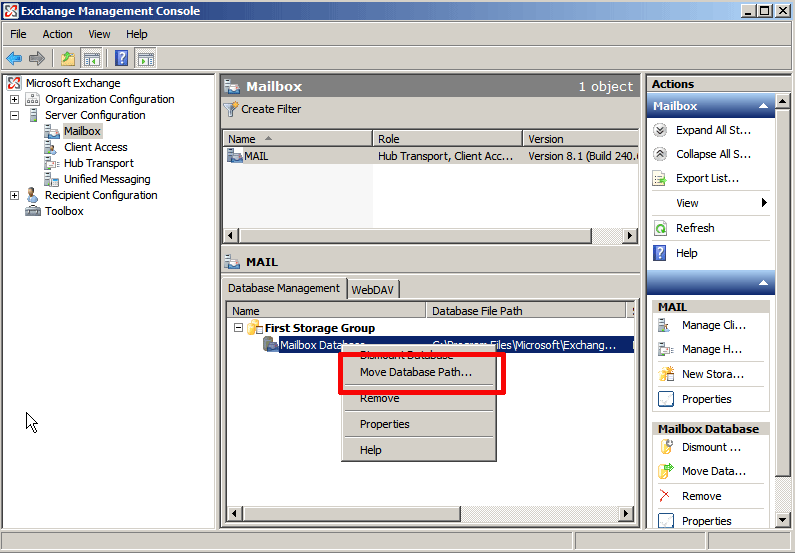Screen dimensions: 795x553
Task: Collapse the First Storage Group
Action: point(238,327)
